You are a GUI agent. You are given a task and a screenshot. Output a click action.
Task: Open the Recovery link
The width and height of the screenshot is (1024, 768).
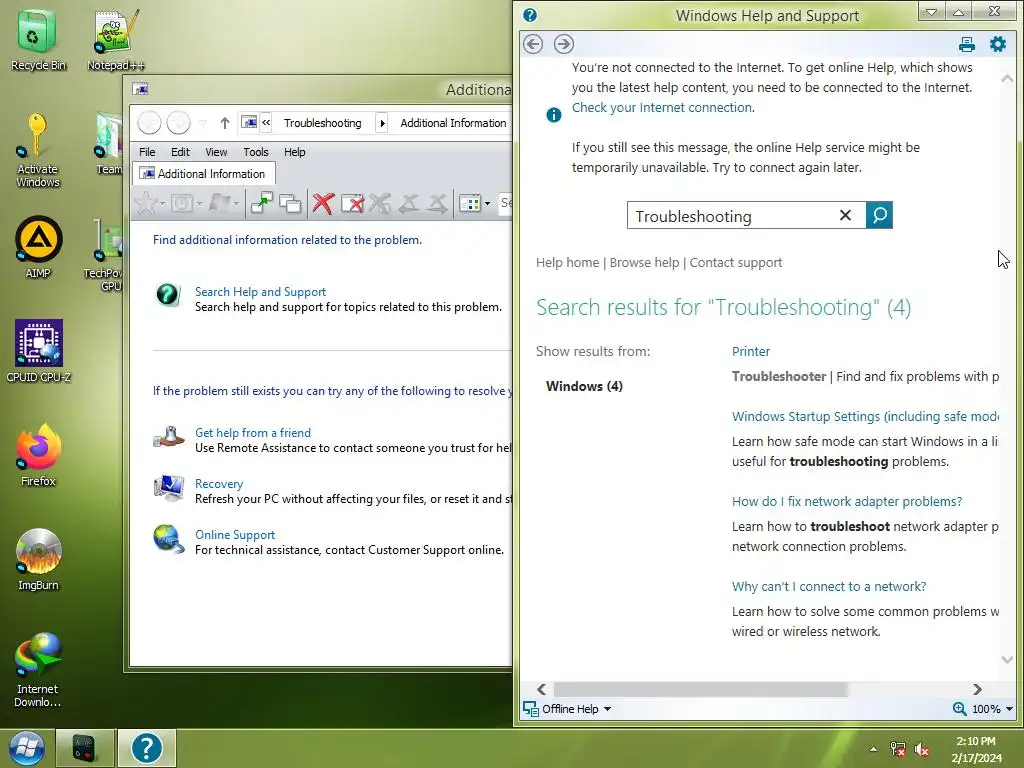(x=219, y=483)
